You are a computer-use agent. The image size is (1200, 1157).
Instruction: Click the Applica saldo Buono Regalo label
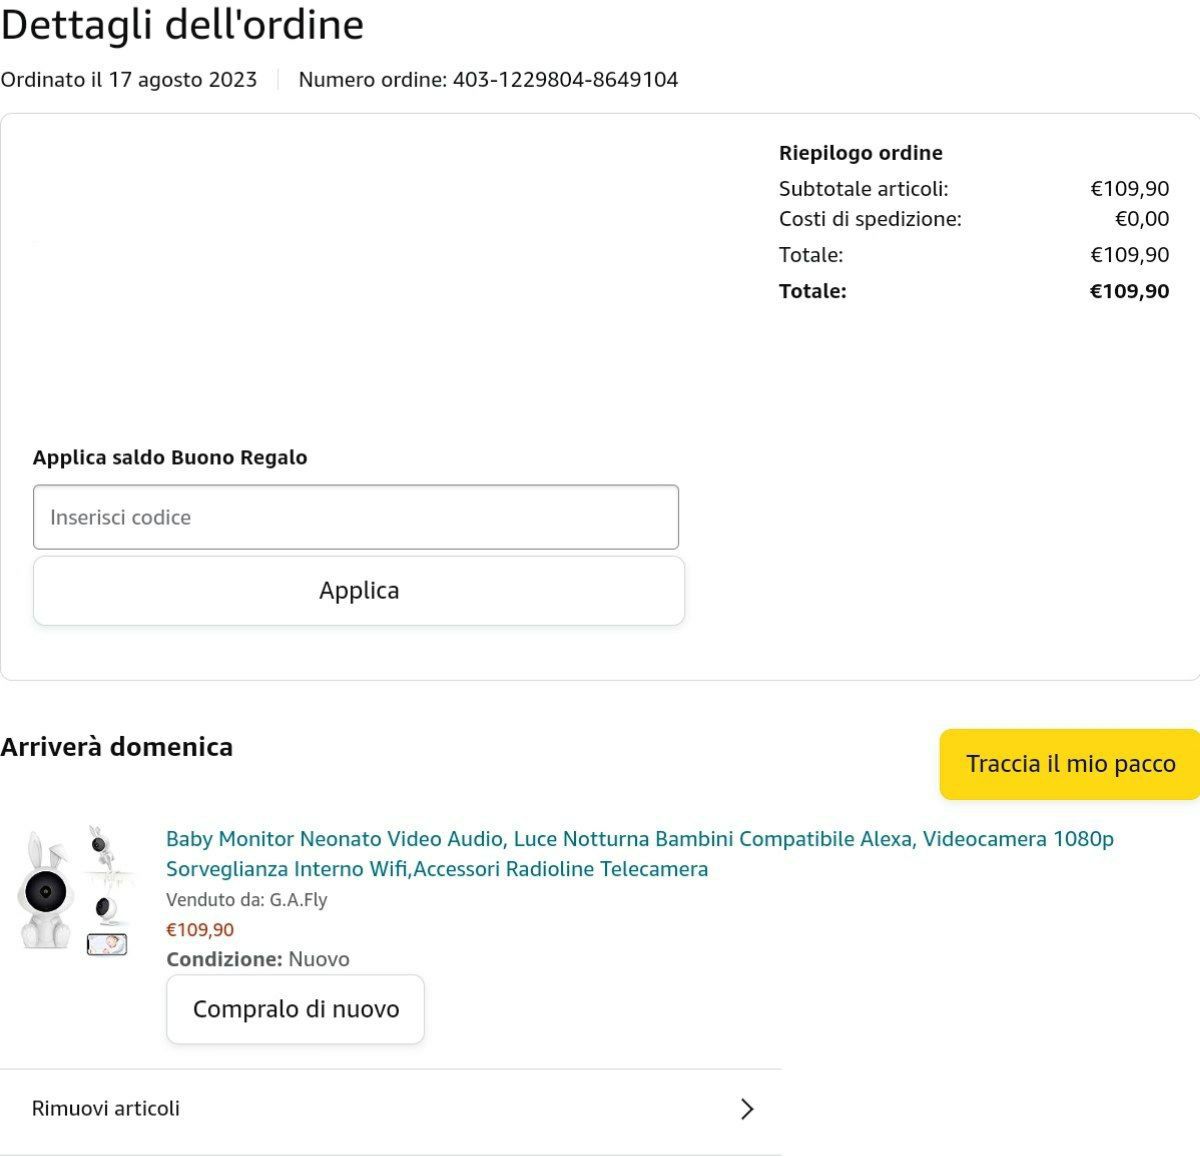(x=170, y=457)
